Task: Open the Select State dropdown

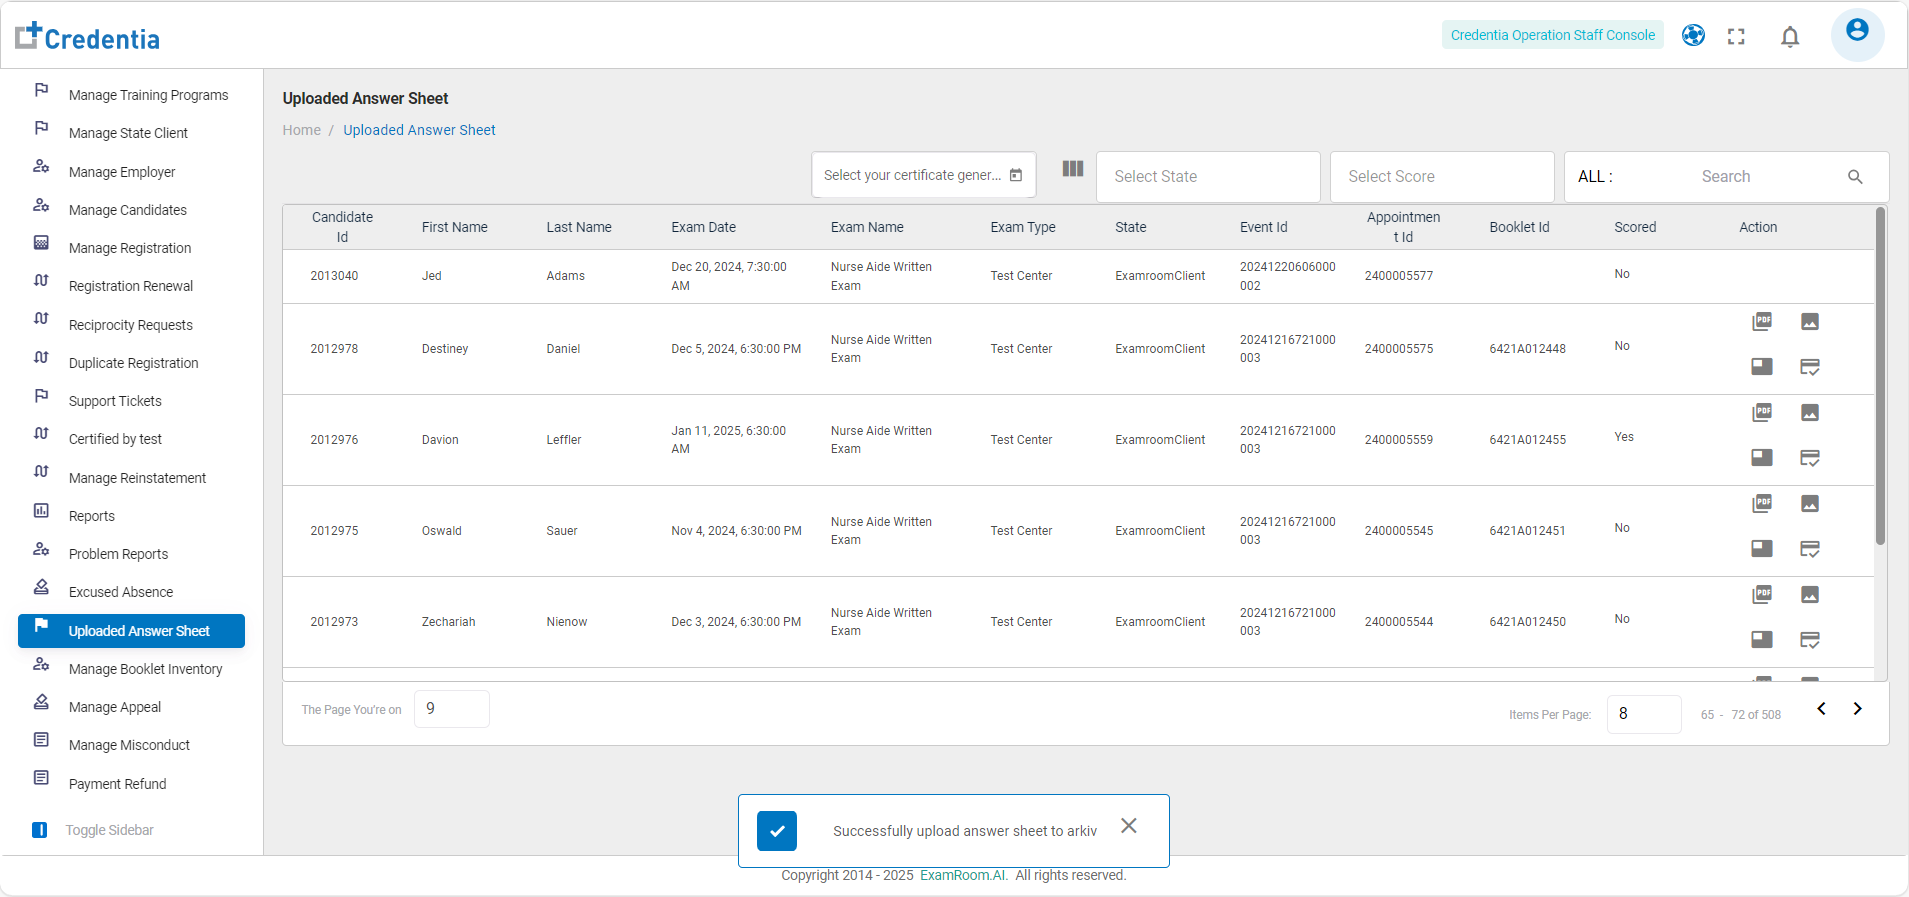Action: point(1208,177)
